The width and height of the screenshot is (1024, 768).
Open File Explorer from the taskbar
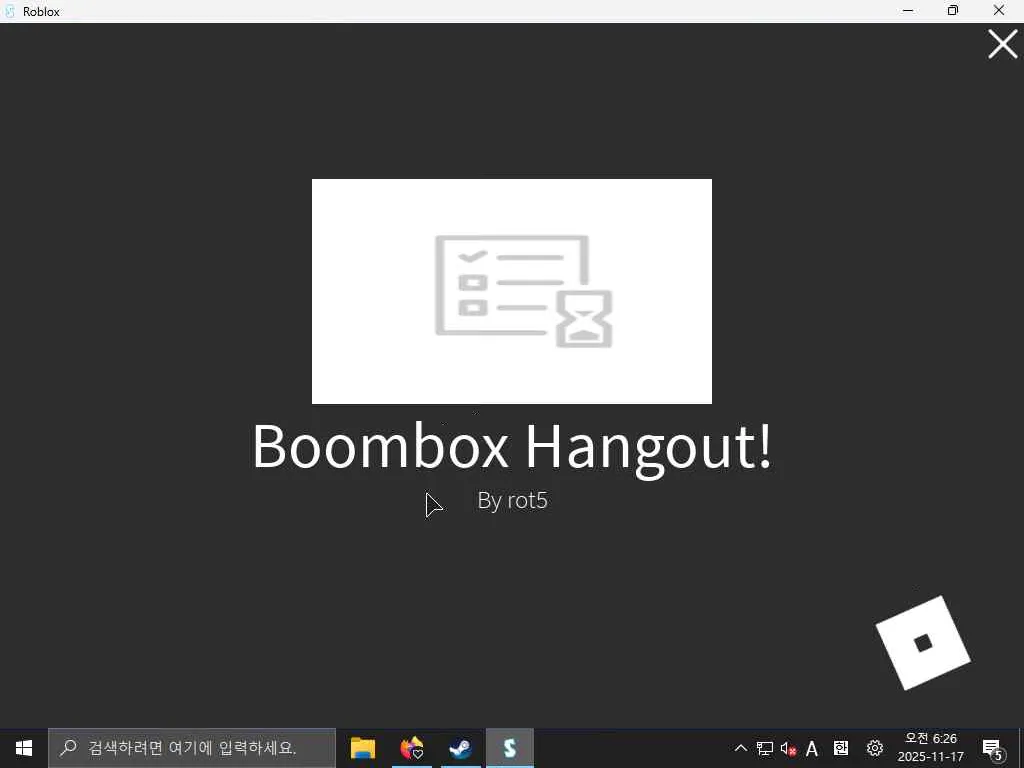tap(363, 748)
